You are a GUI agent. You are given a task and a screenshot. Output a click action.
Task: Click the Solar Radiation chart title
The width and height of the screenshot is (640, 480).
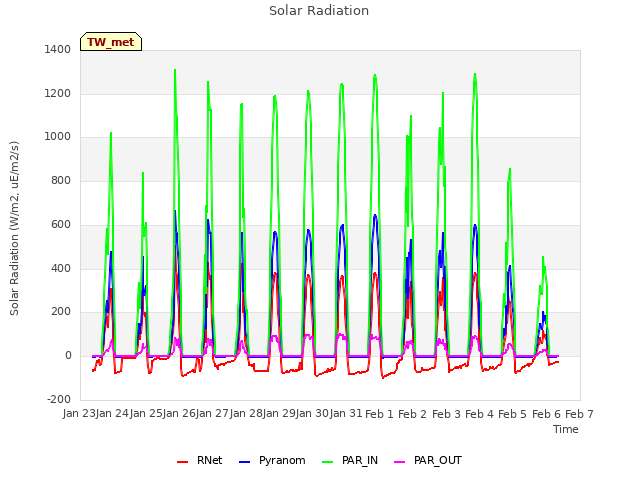coord(319,11)
